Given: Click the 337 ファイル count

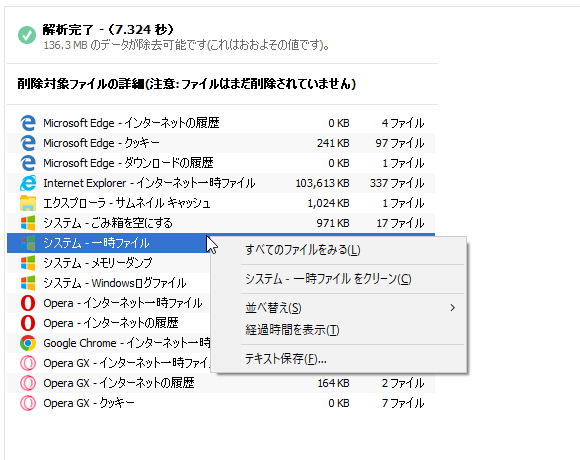Looking at the screenshot, I should 397,183.
